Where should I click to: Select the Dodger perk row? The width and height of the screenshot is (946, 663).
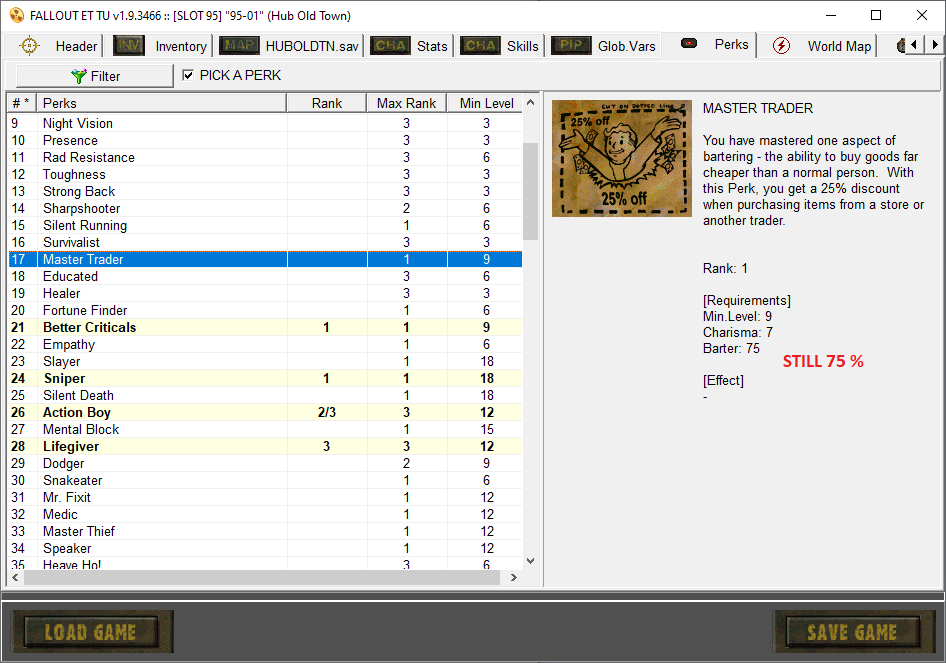(x=265, y=463)
